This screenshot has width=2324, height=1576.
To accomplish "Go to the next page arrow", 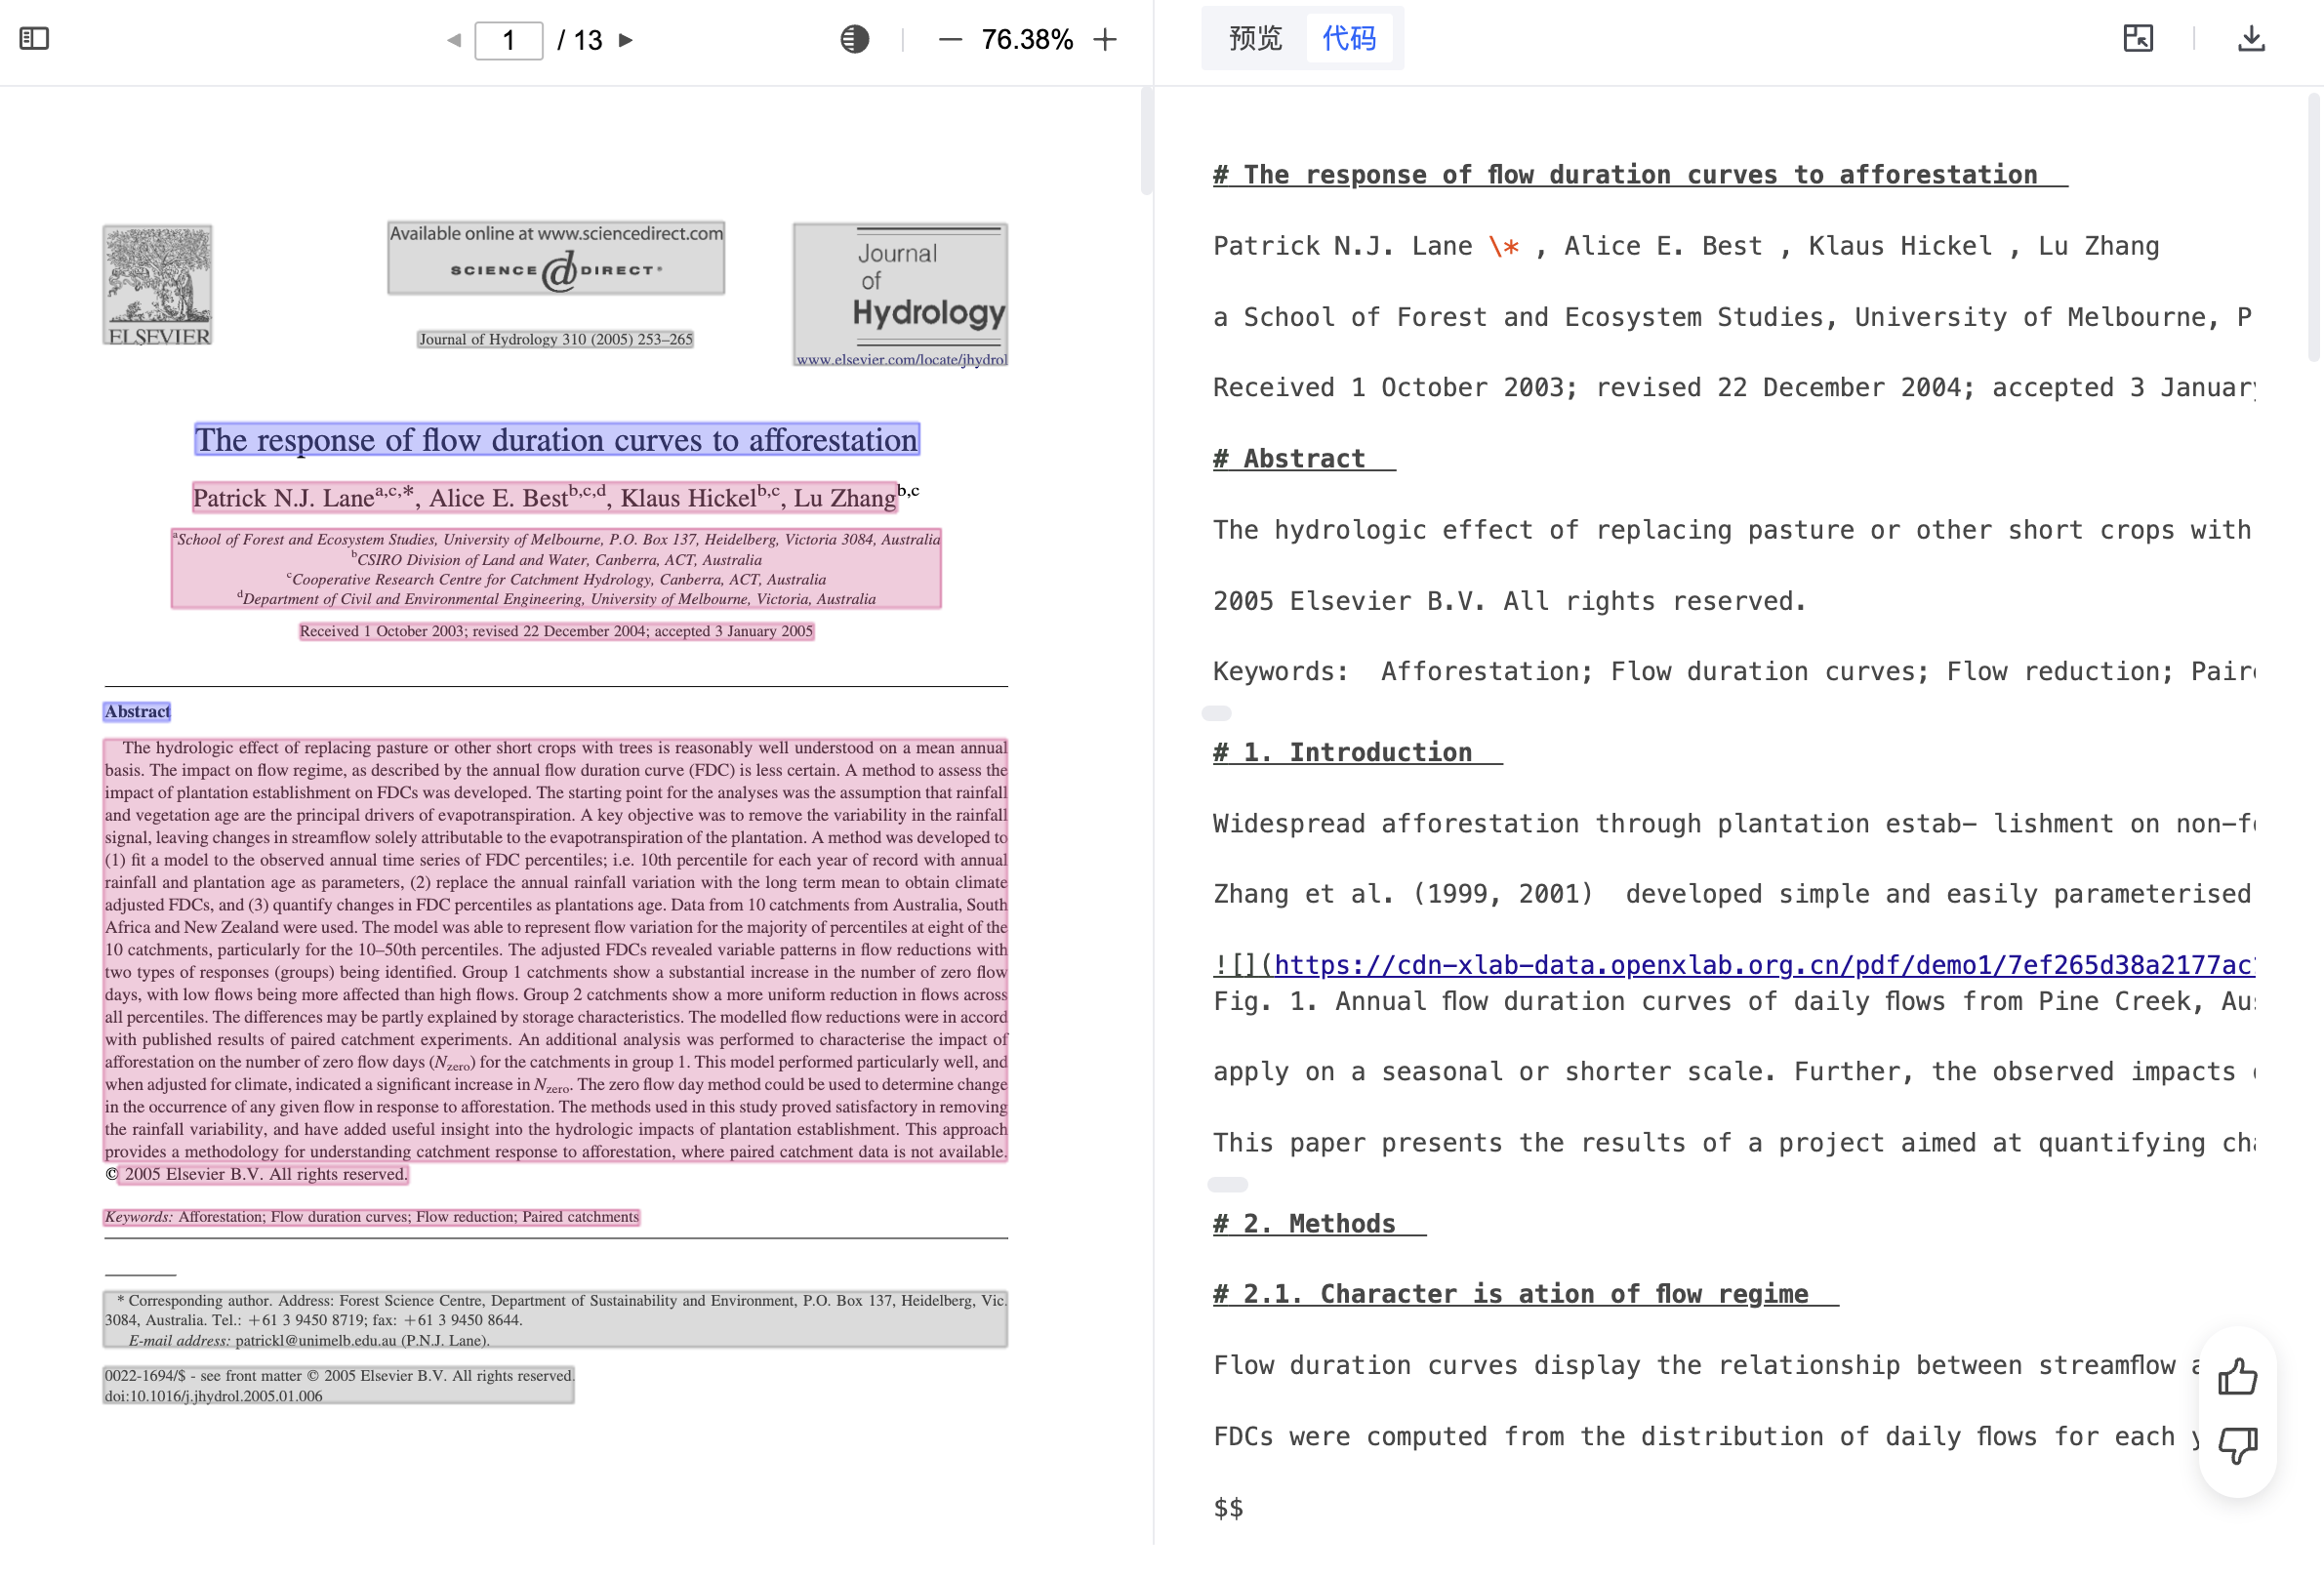I will (626, 40).
